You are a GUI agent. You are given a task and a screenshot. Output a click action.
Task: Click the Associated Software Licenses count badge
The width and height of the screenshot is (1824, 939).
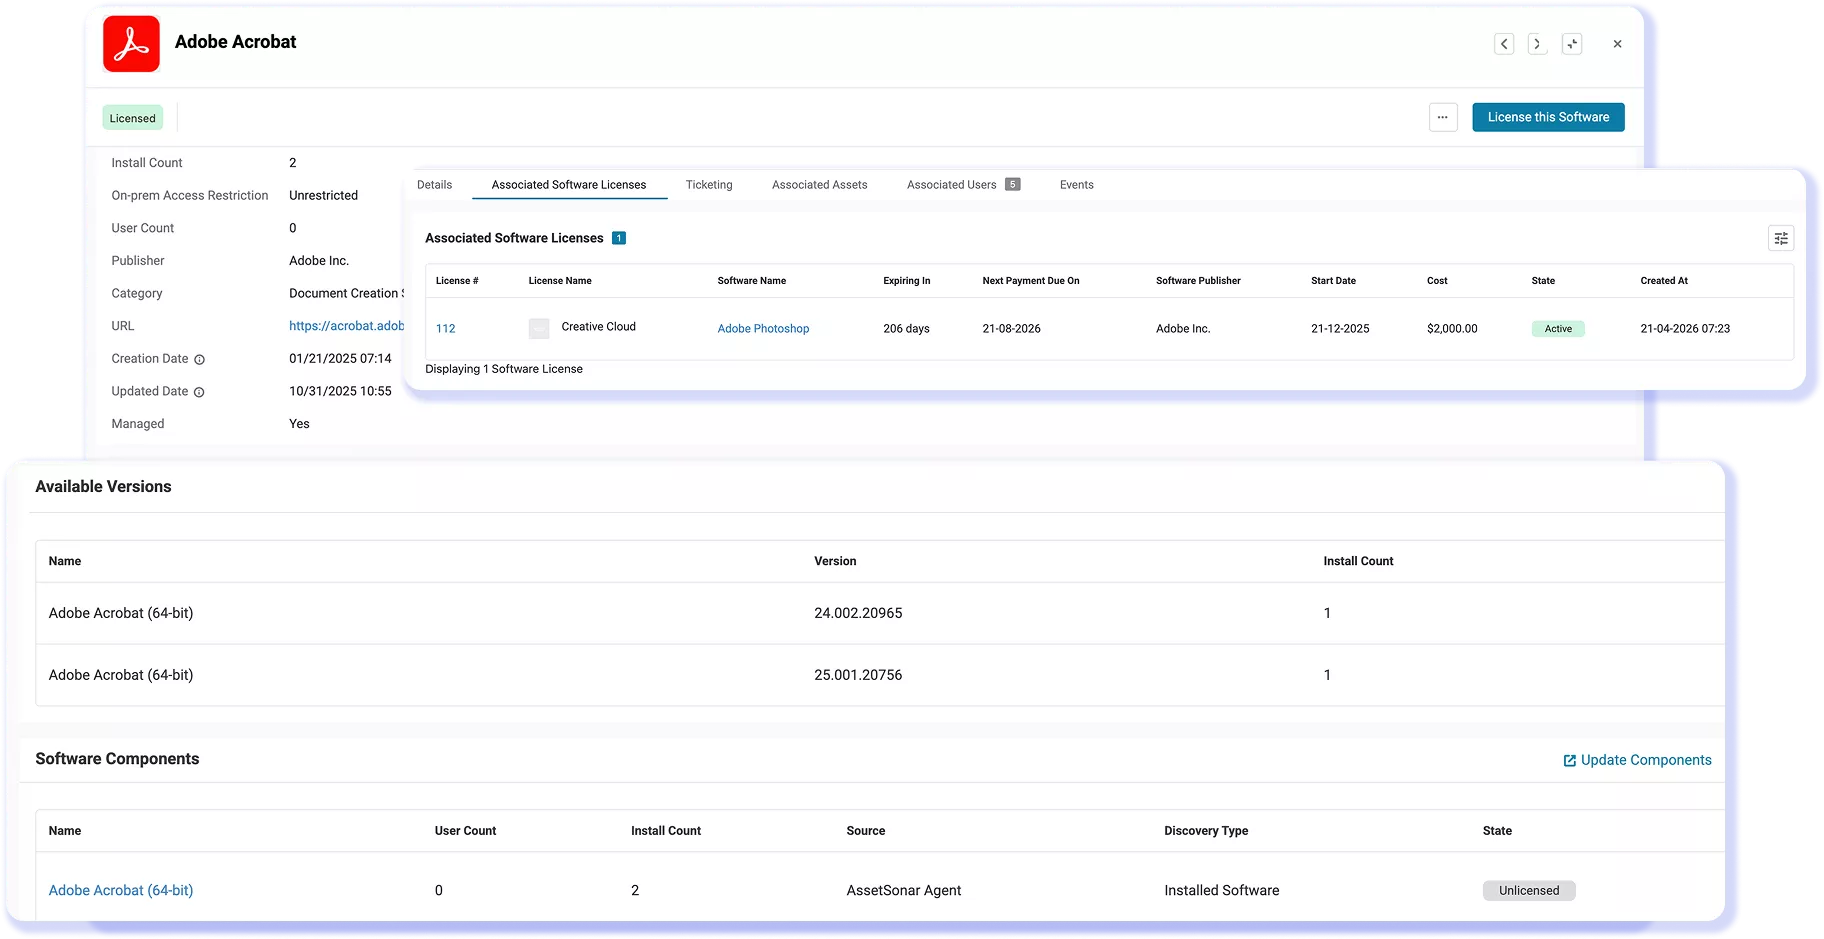click(619, 238)
